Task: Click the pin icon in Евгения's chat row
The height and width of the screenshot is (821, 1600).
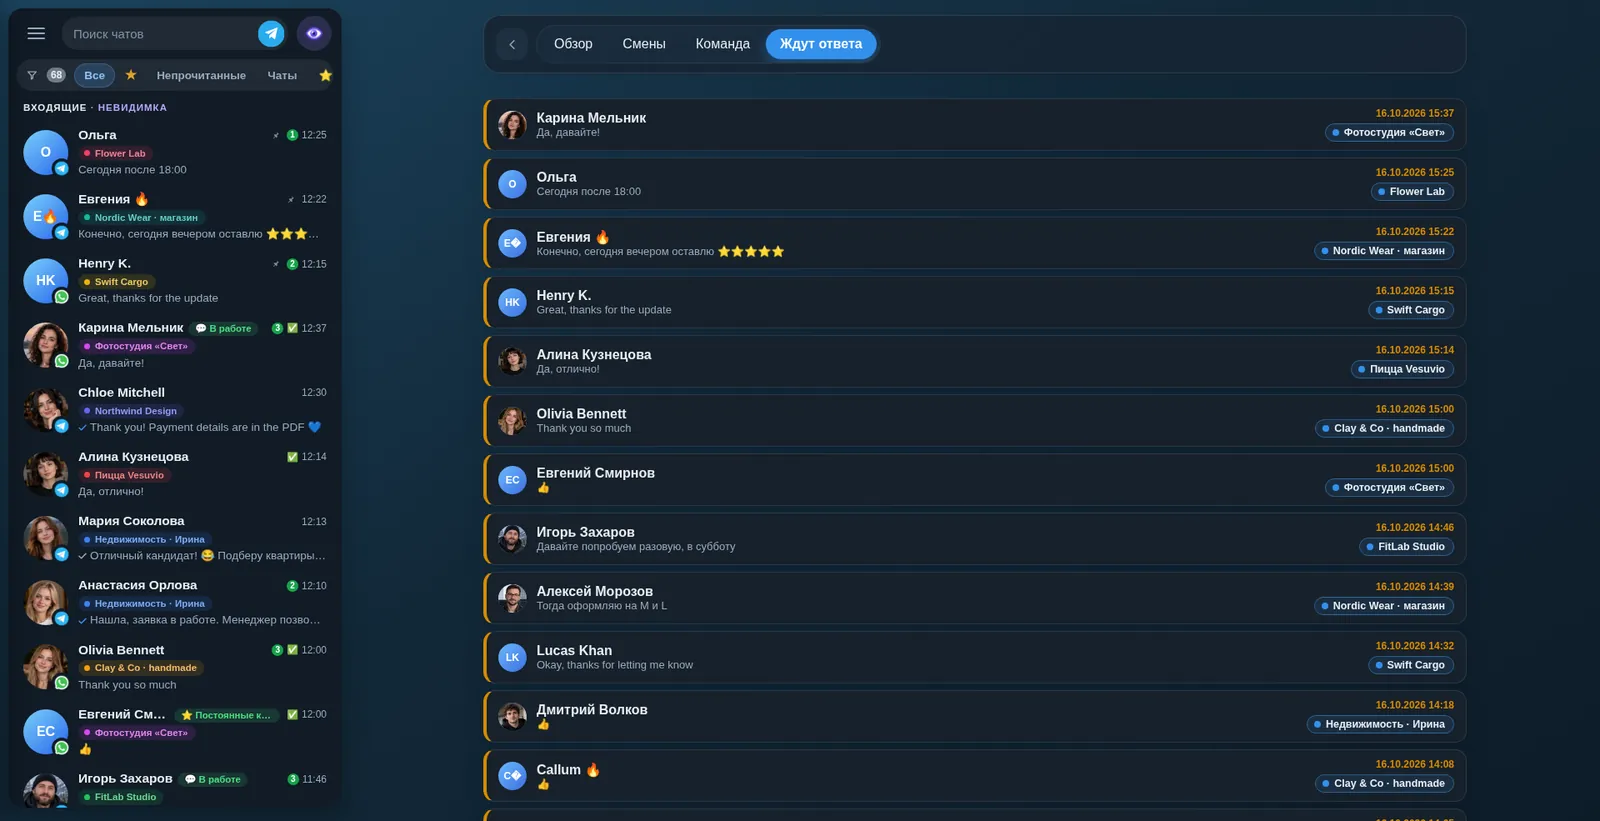Action: pos(291,199)
